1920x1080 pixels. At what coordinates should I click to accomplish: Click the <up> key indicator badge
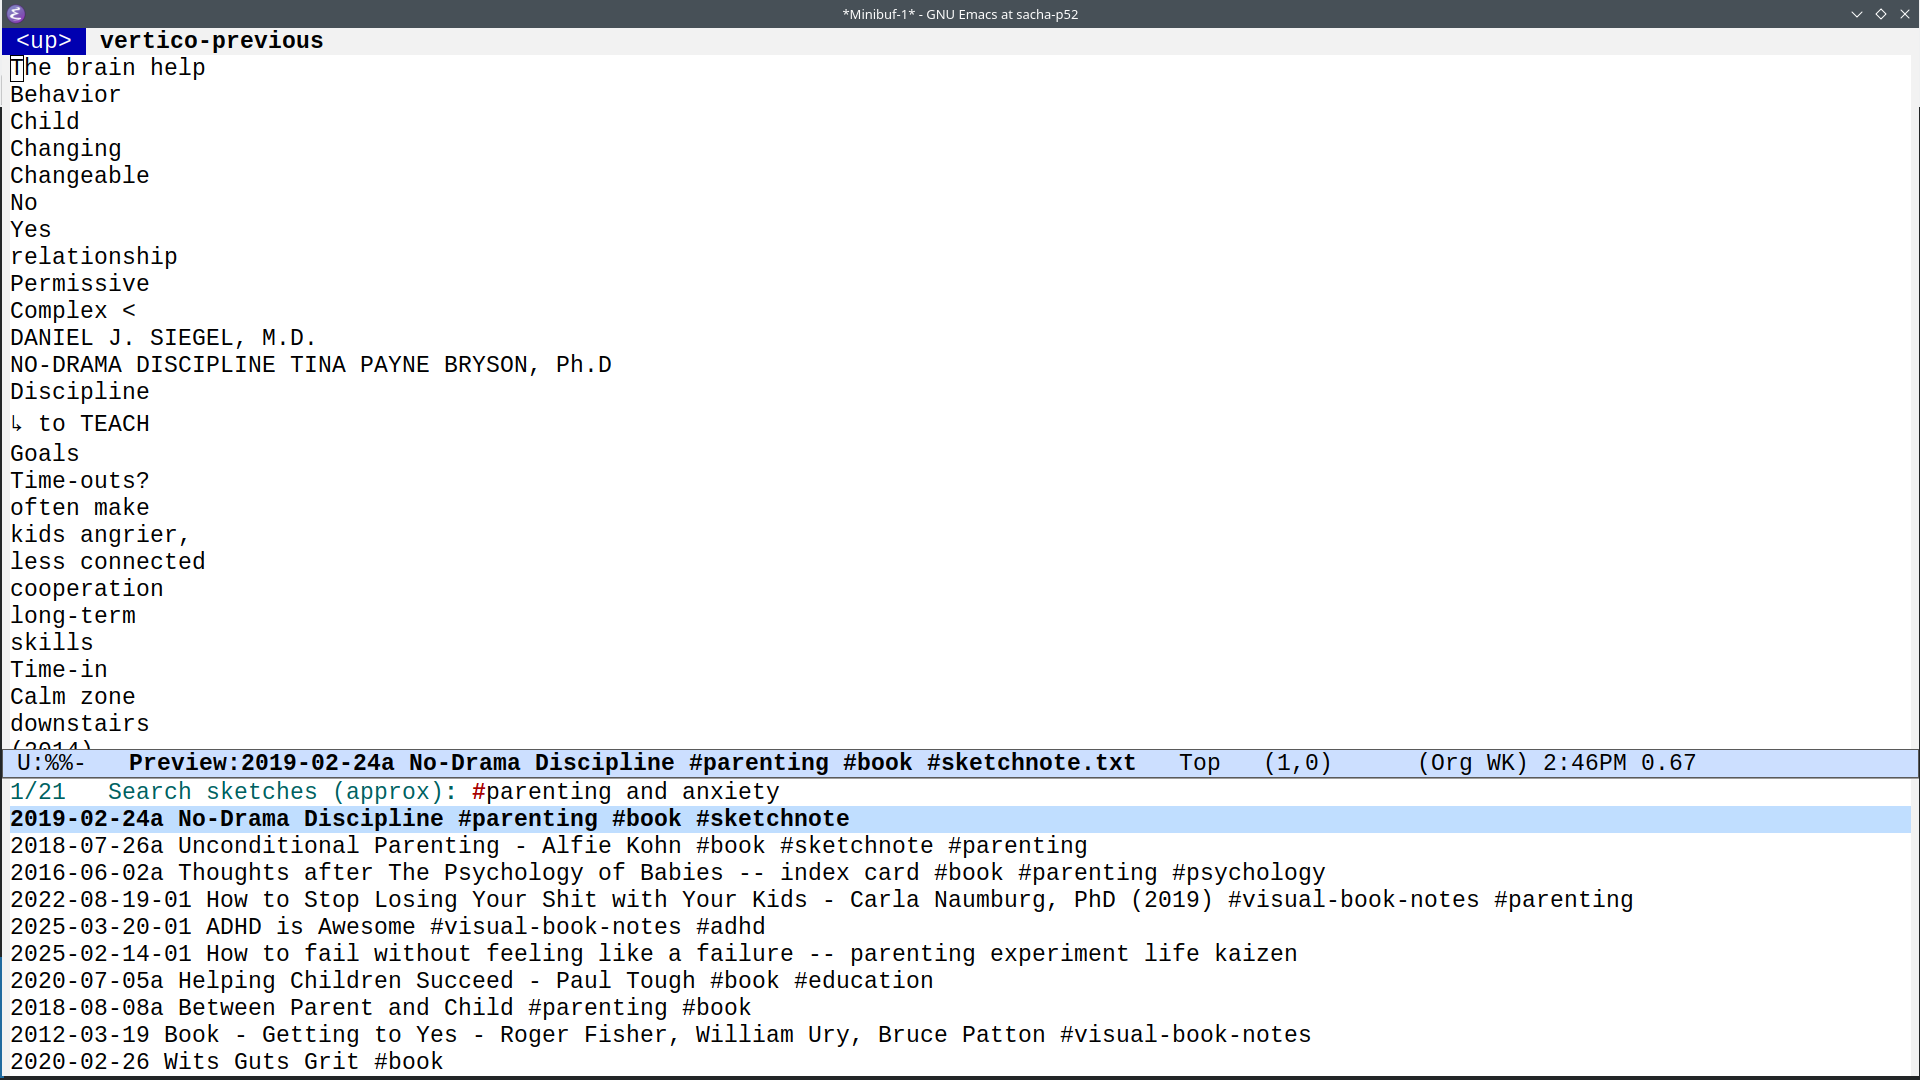(x=44, y=41)
